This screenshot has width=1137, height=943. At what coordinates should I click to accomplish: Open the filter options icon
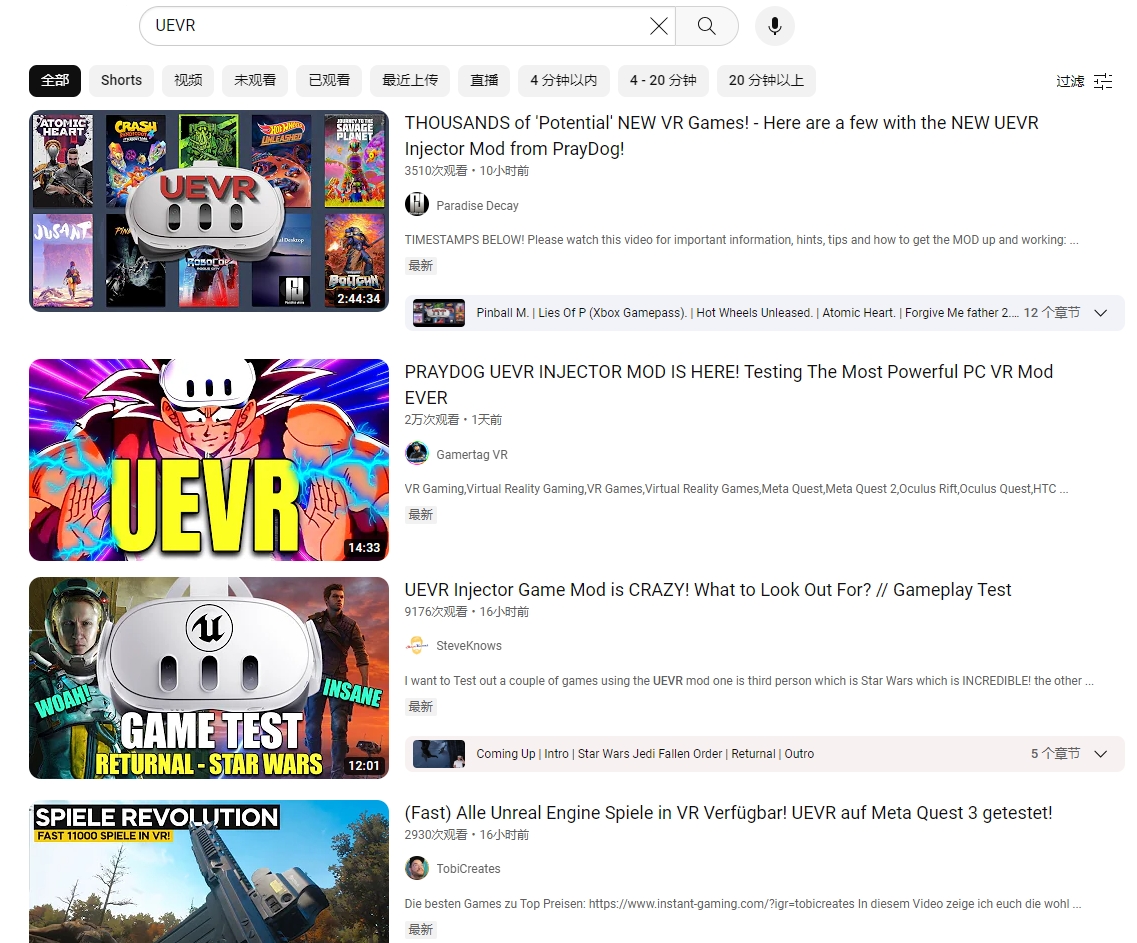click(x=1103, y=81)
